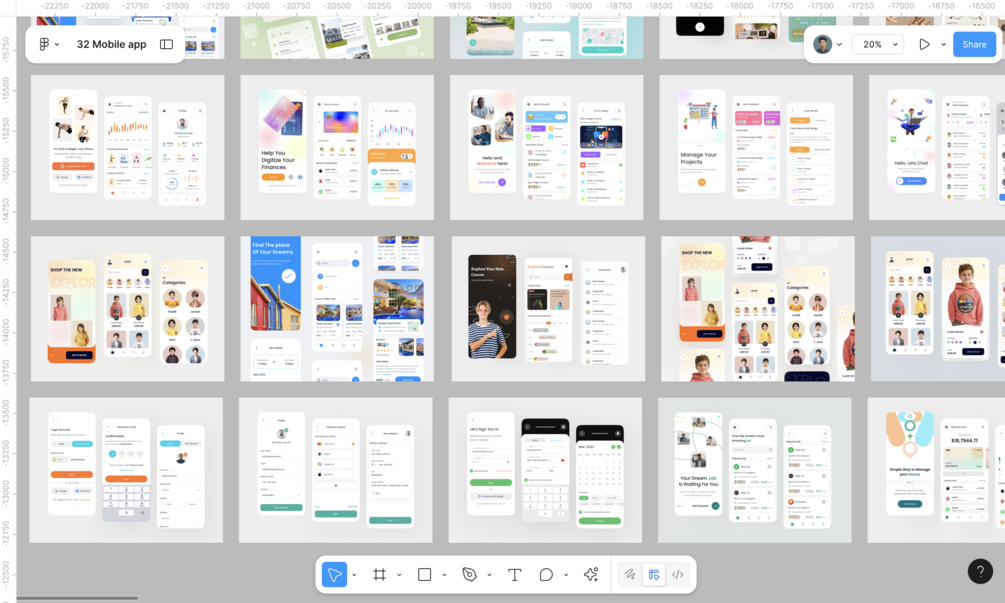Select the profile and payment method frame

tap(336, 470)
